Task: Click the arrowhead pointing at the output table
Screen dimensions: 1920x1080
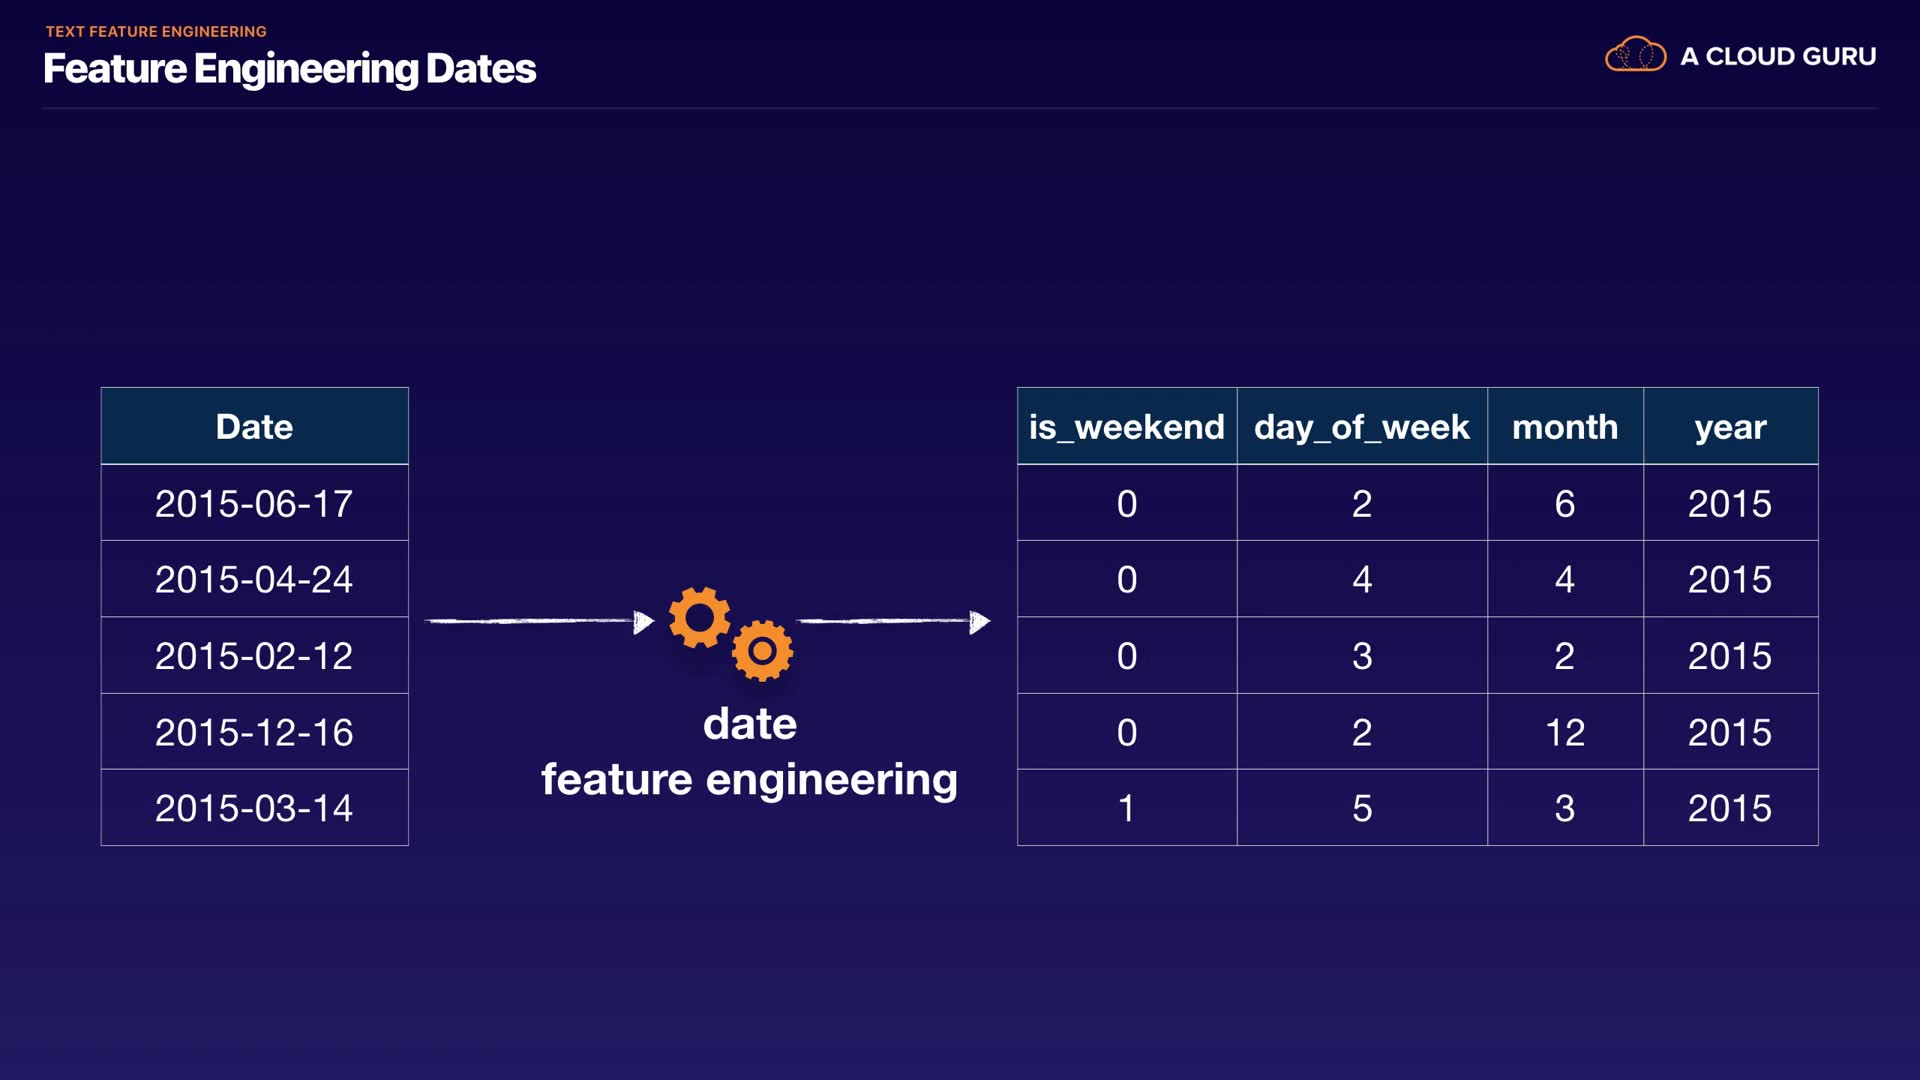Action: (979, 622)
